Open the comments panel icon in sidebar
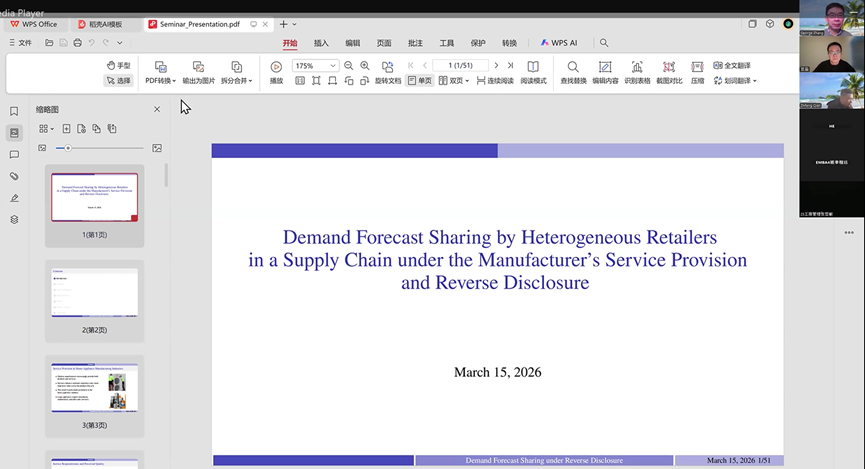Viewport: 865px width, 469px height. pyautogui.click(x=14, y=155)
